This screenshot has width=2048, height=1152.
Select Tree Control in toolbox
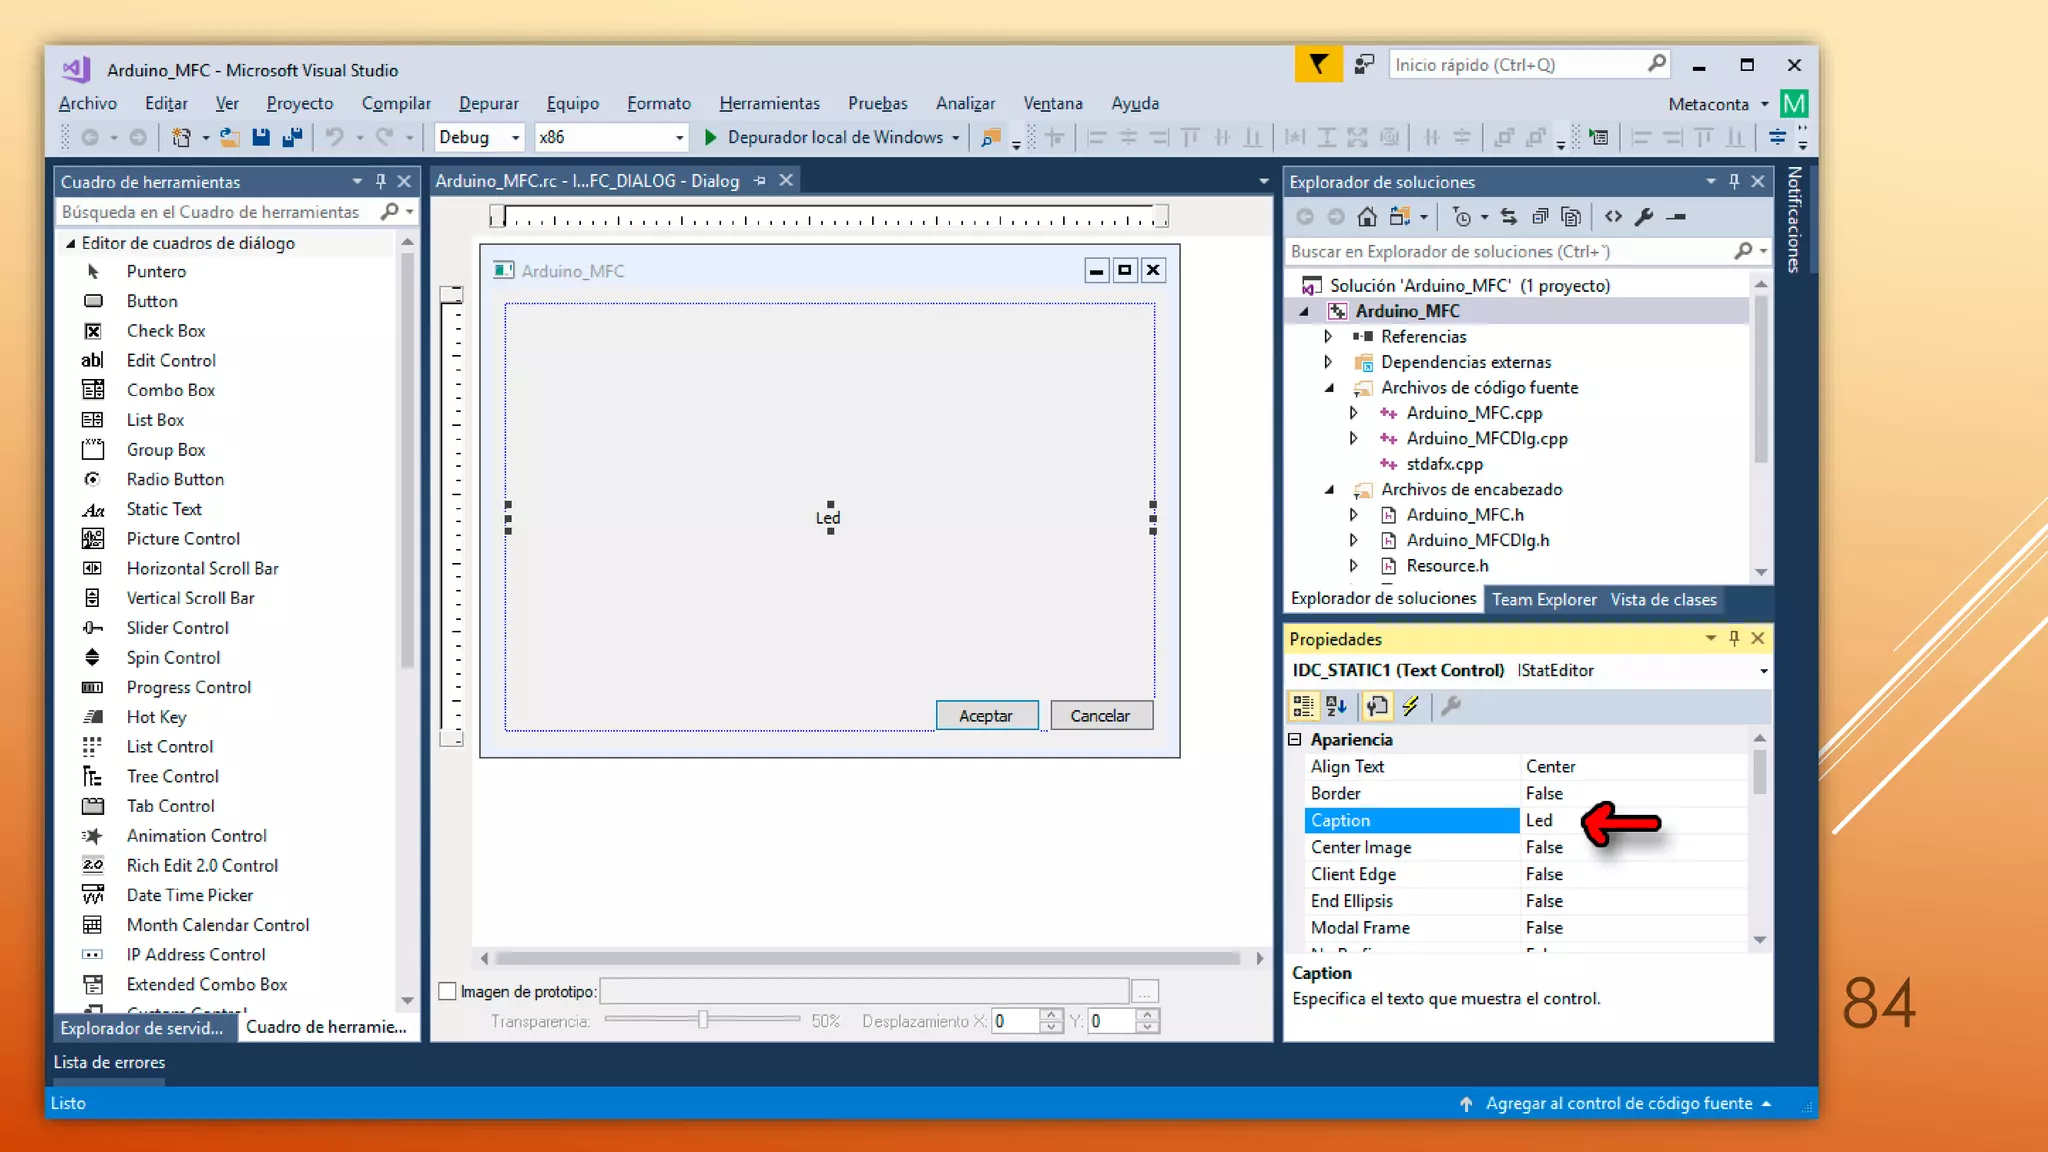pyautogui.click(x=172, y=776)
